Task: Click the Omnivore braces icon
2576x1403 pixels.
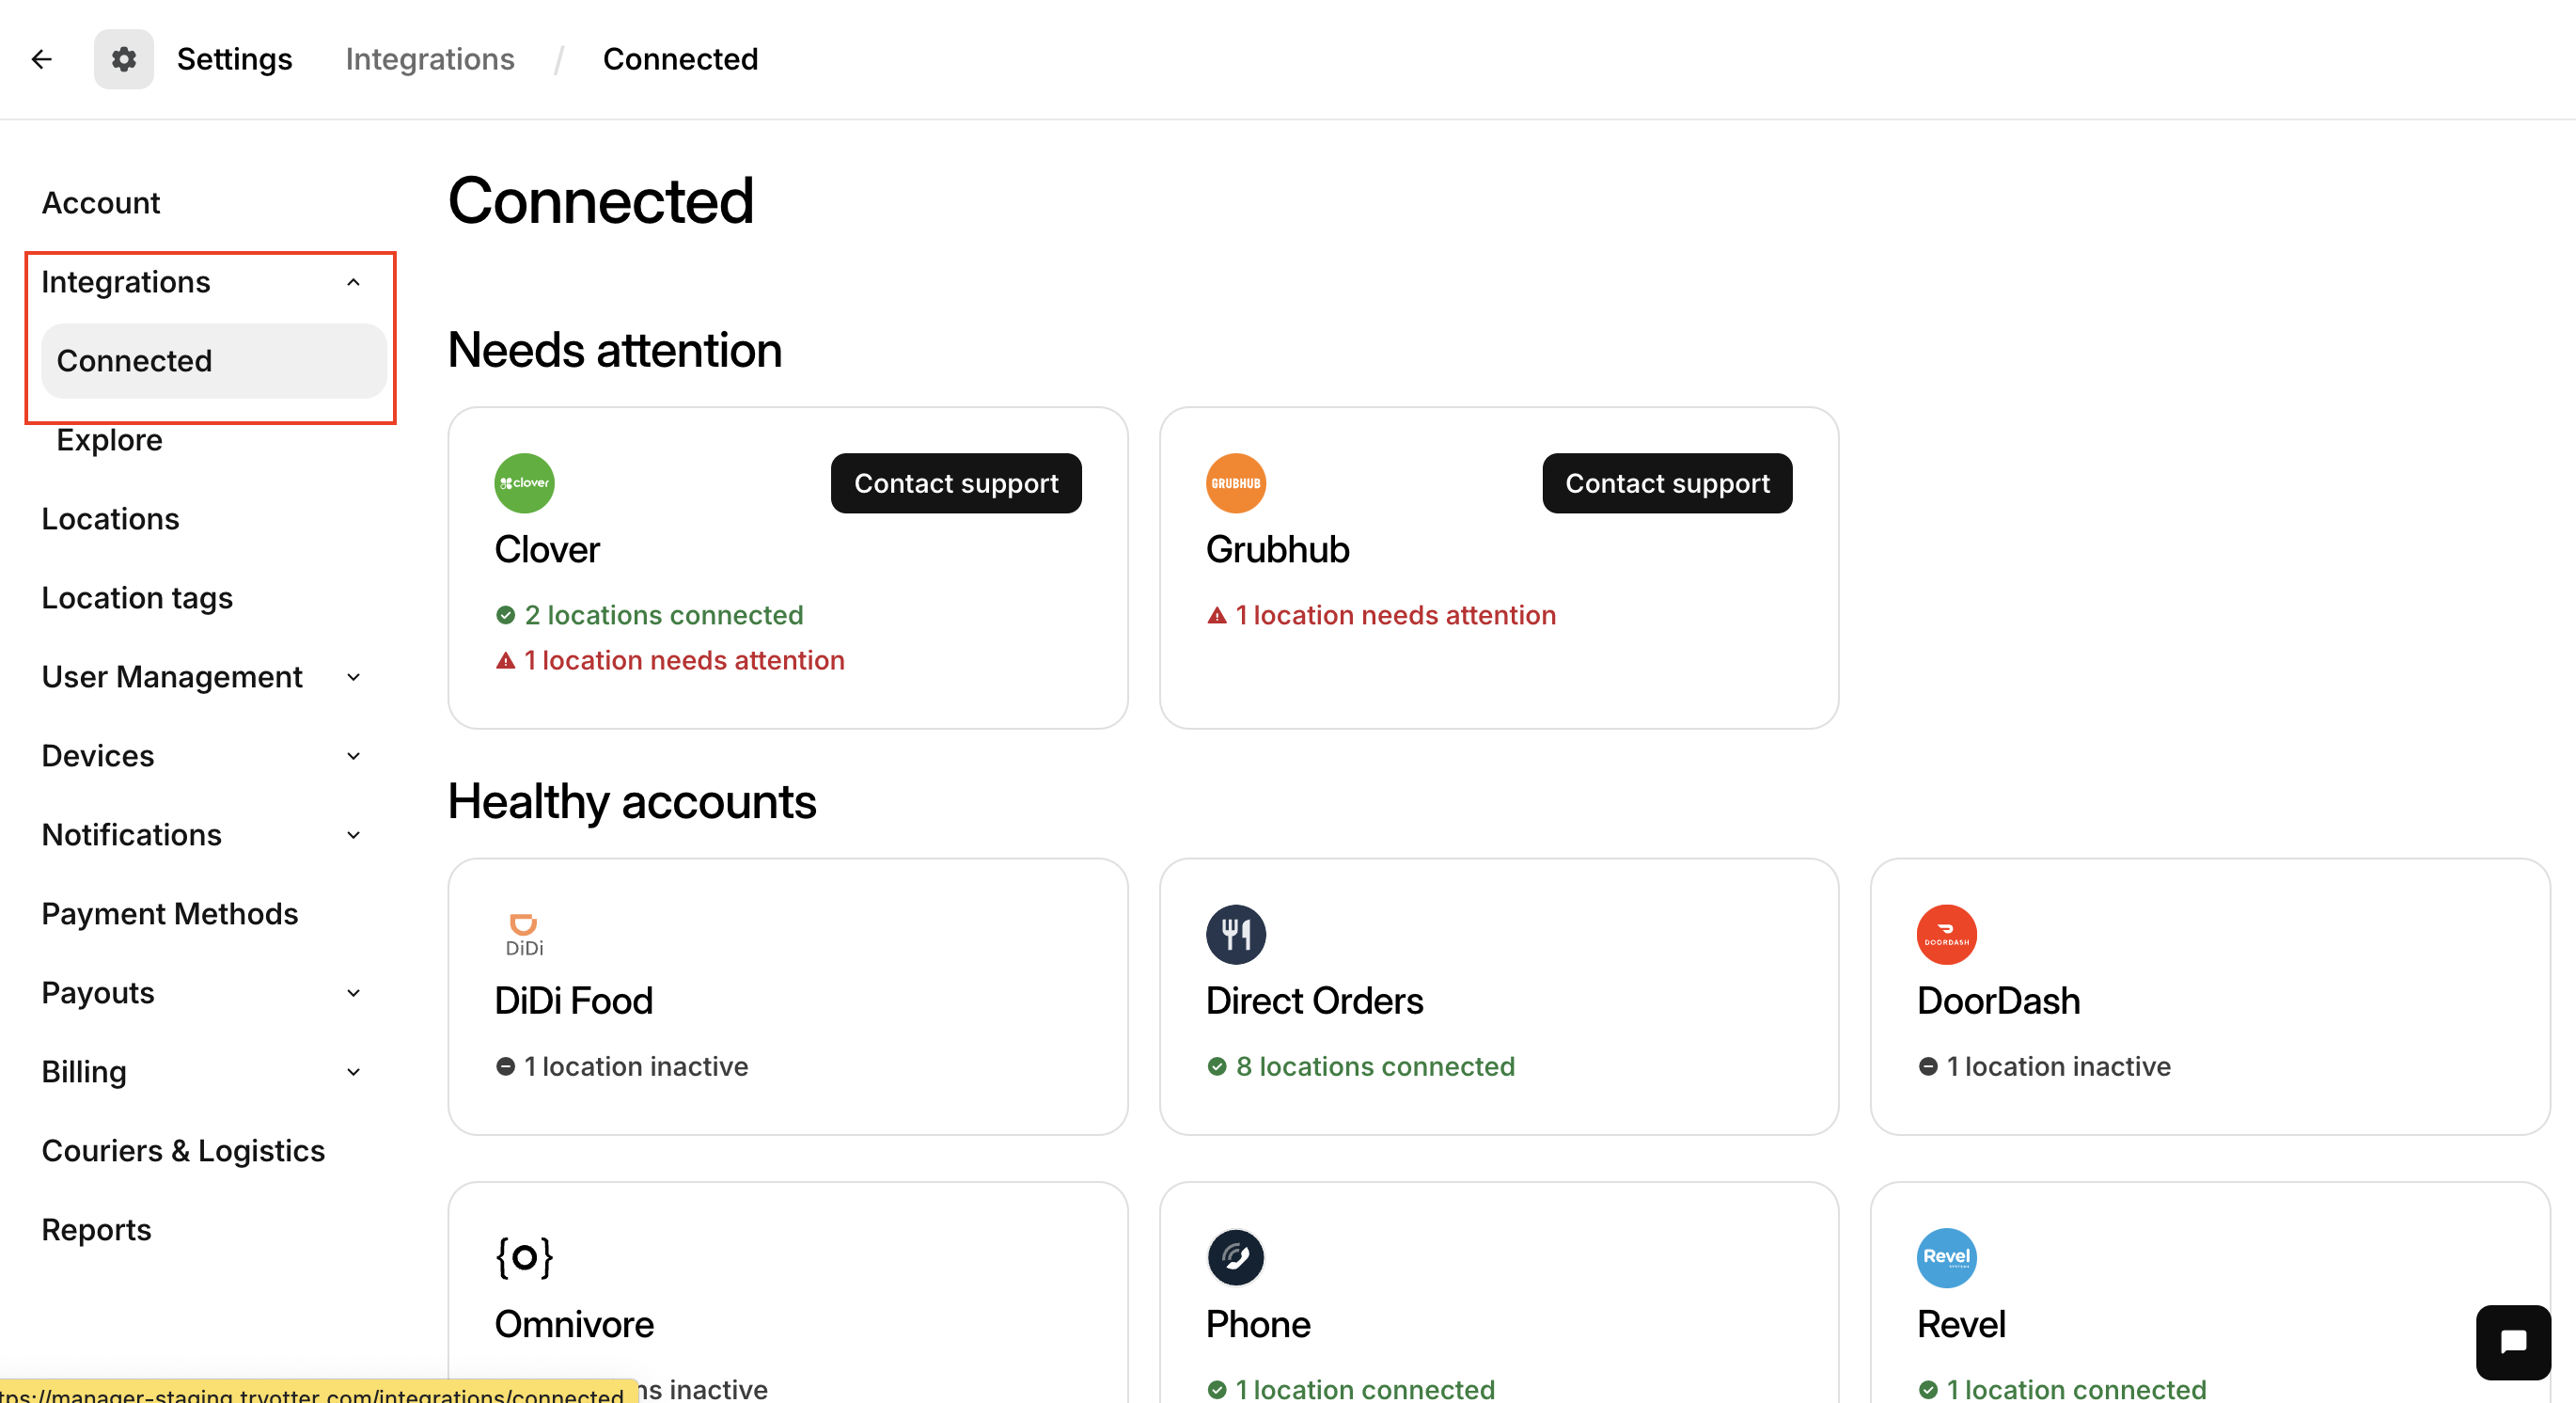Action: click(524, 1257)
